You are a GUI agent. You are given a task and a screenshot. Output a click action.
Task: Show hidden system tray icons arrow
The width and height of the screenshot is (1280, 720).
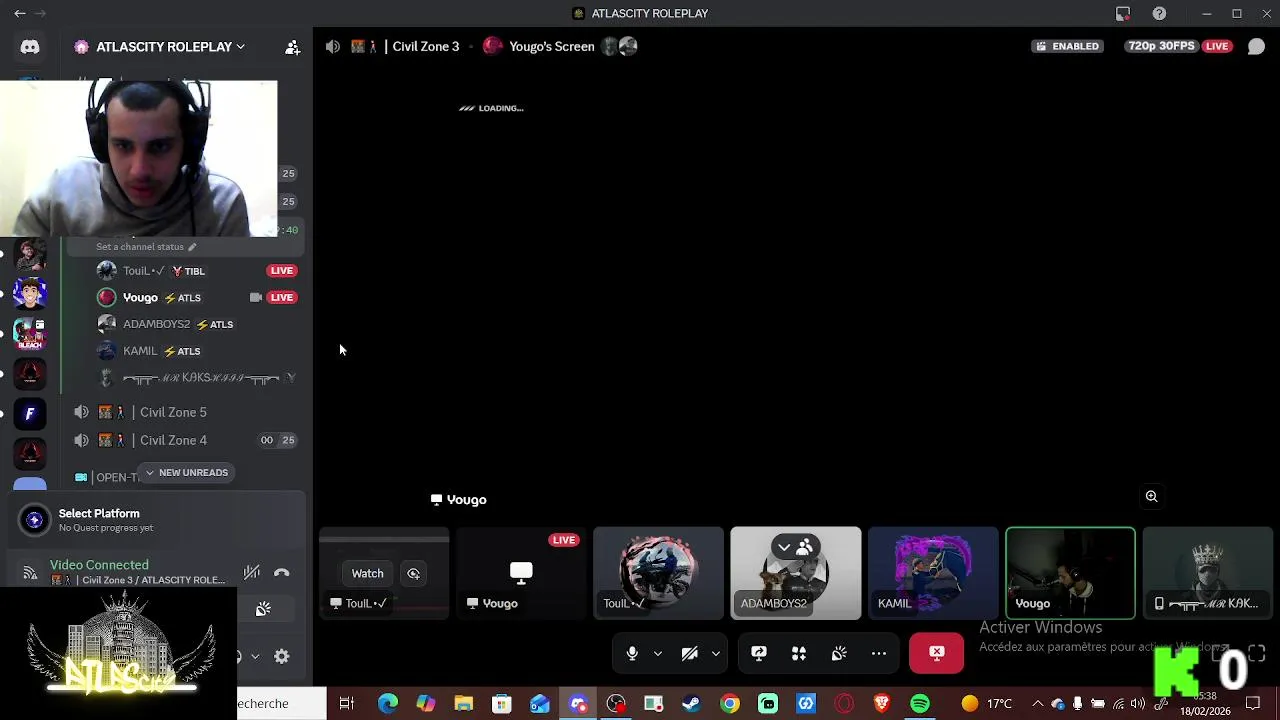1037,704
